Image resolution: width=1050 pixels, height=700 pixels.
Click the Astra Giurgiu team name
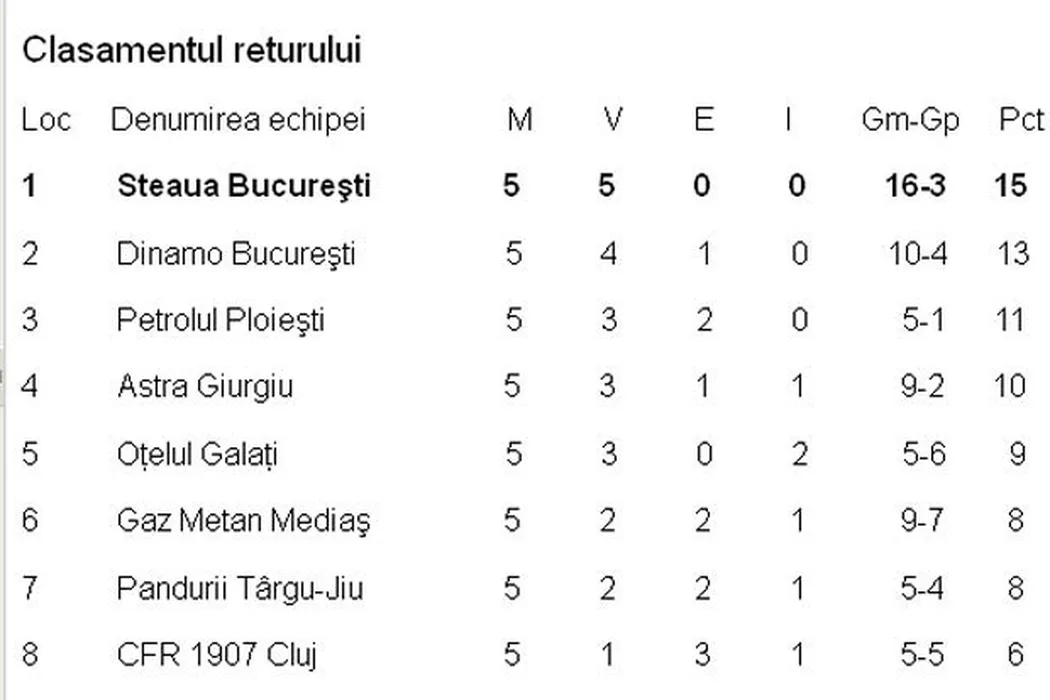click(x=205, y=386)
